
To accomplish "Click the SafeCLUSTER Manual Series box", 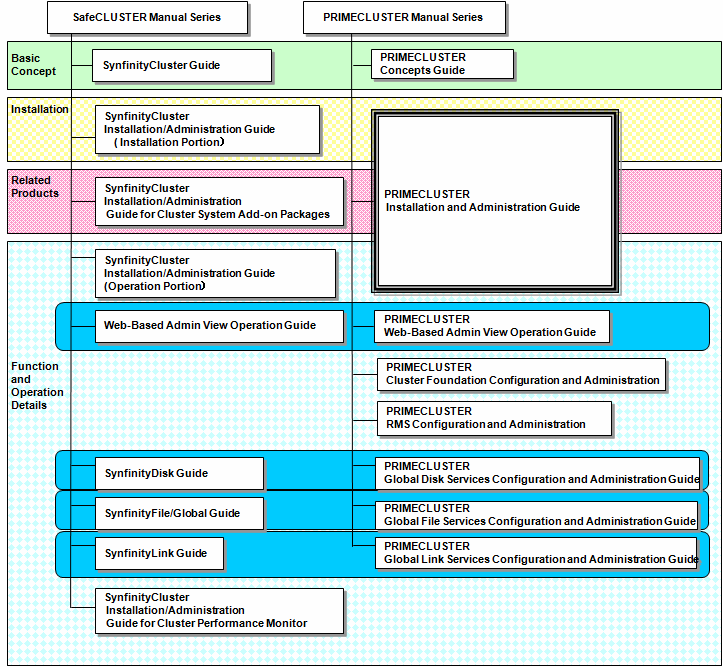I will tap(147, 18).
